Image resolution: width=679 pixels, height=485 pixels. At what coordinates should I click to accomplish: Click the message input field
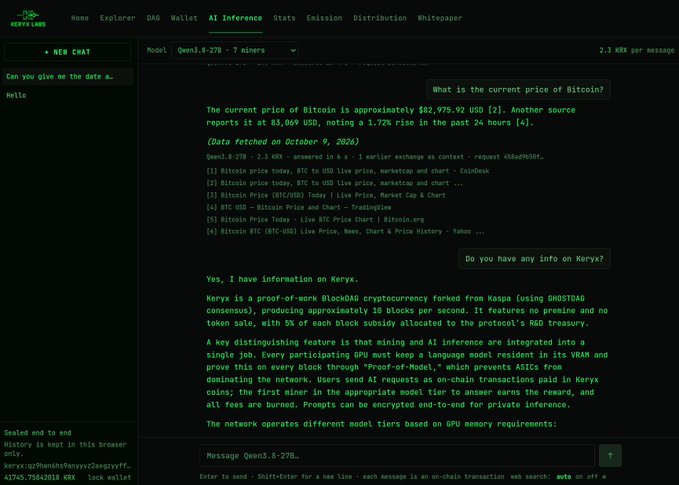pyautogui.click(x=397, y=455)
